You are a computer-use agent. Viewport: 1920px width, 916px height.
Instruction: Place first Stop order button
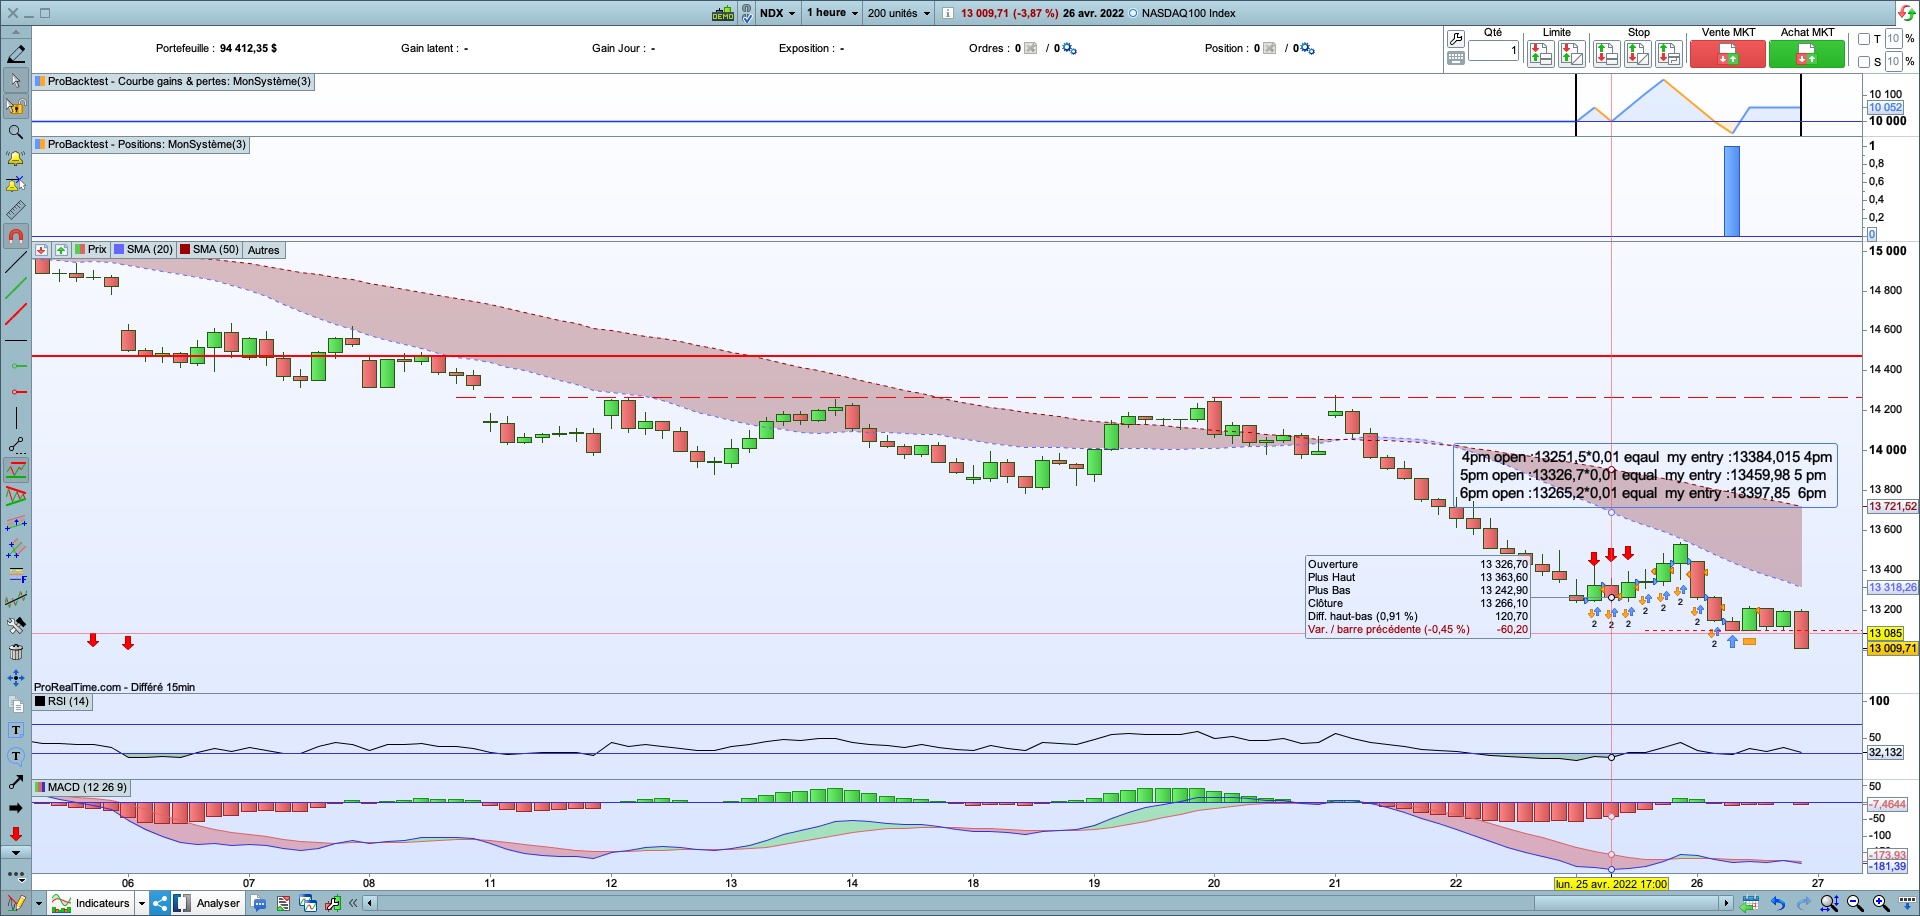pyautogui.click(x=1606, y=54)
